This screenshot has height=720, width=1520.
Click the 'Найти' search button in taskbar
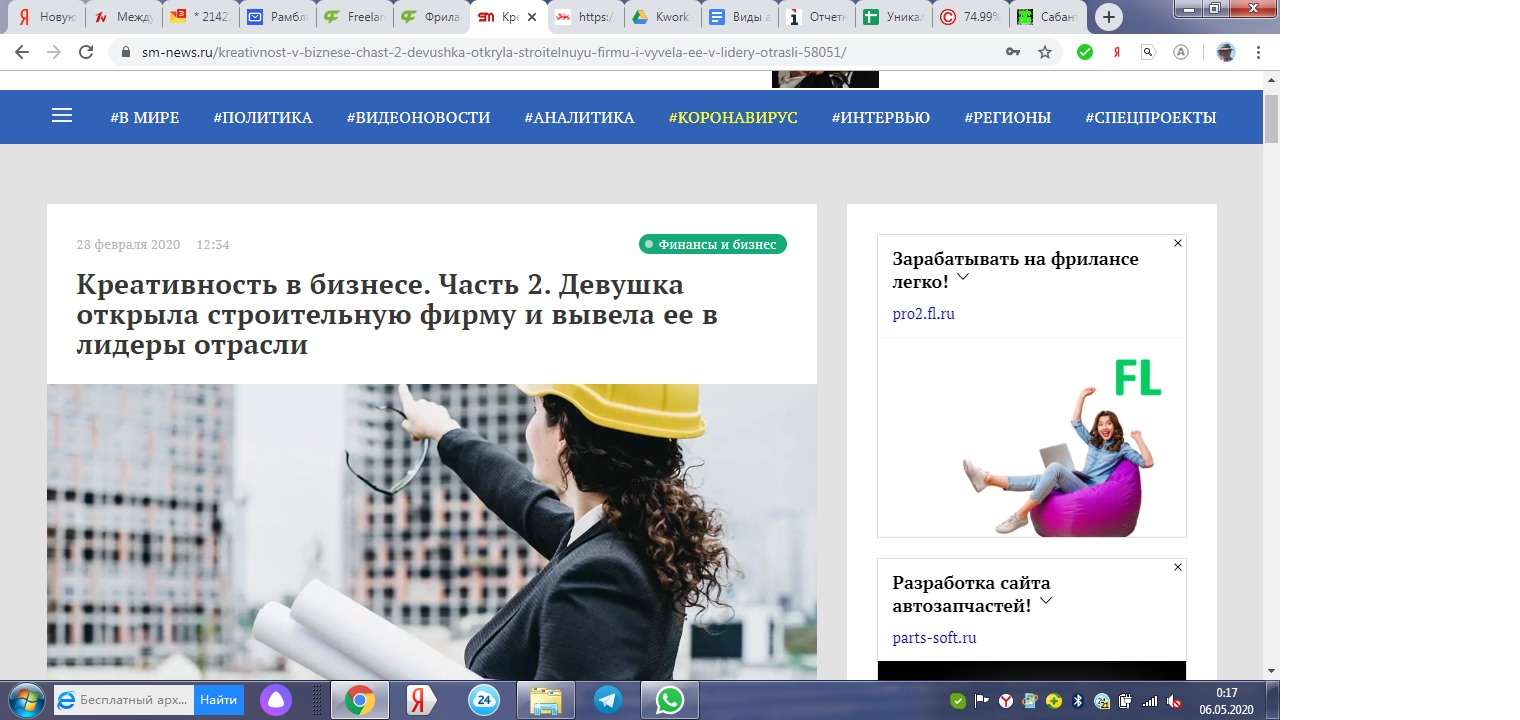click(219, 700)
